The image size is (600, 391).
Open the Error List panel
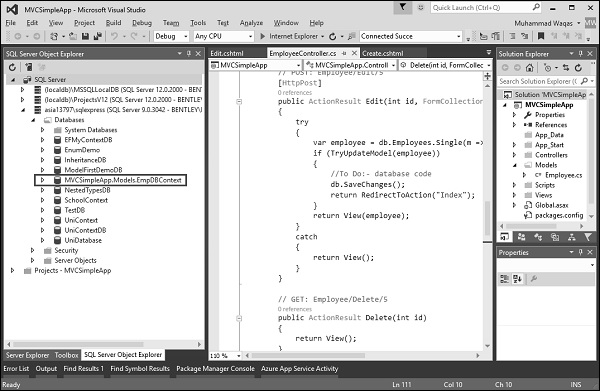coord(16,369)
